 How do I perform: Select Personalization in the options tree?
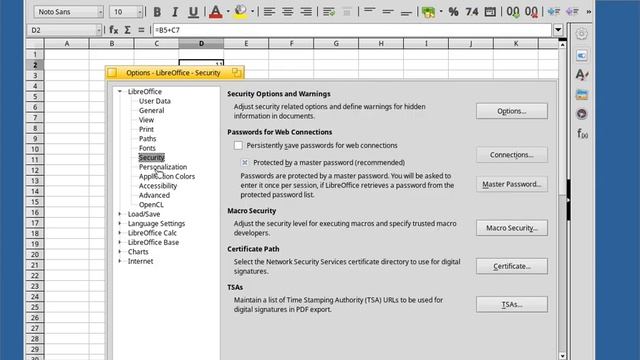click(x=163, y=167)
